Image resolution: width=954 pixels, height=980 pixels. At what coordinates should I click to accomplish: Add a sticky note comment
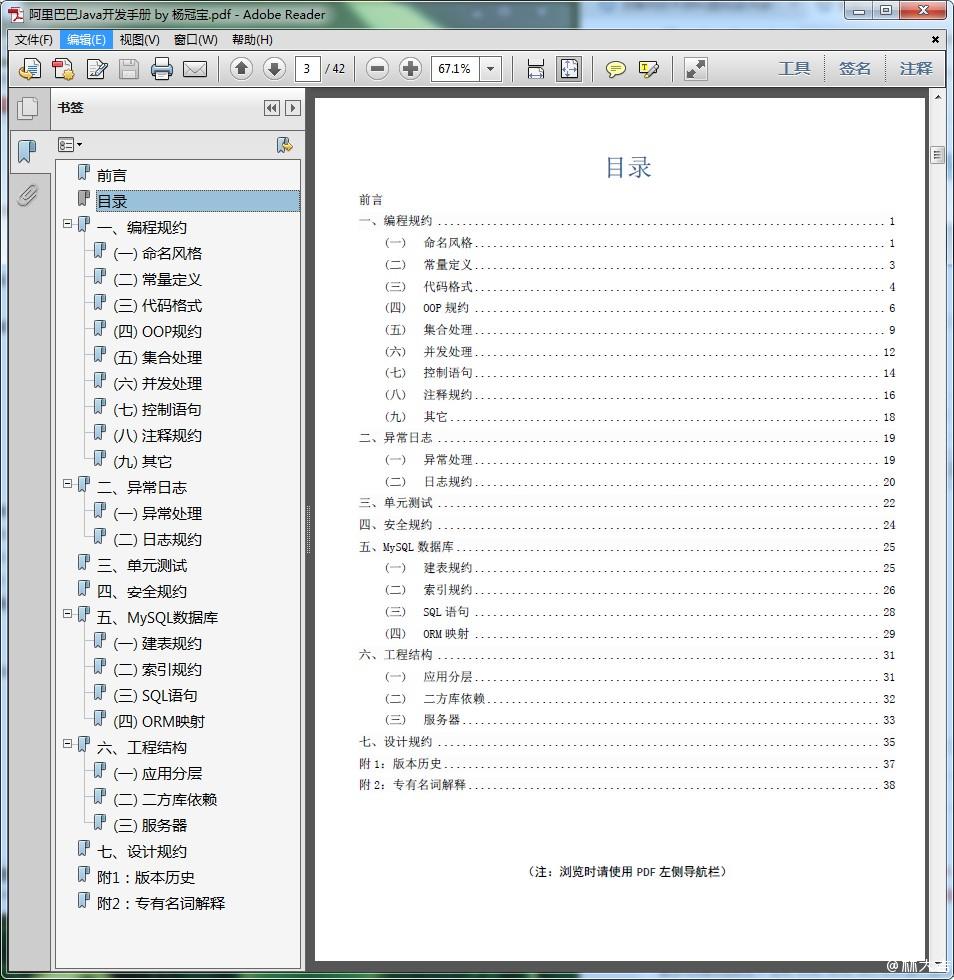click(615, 69)
